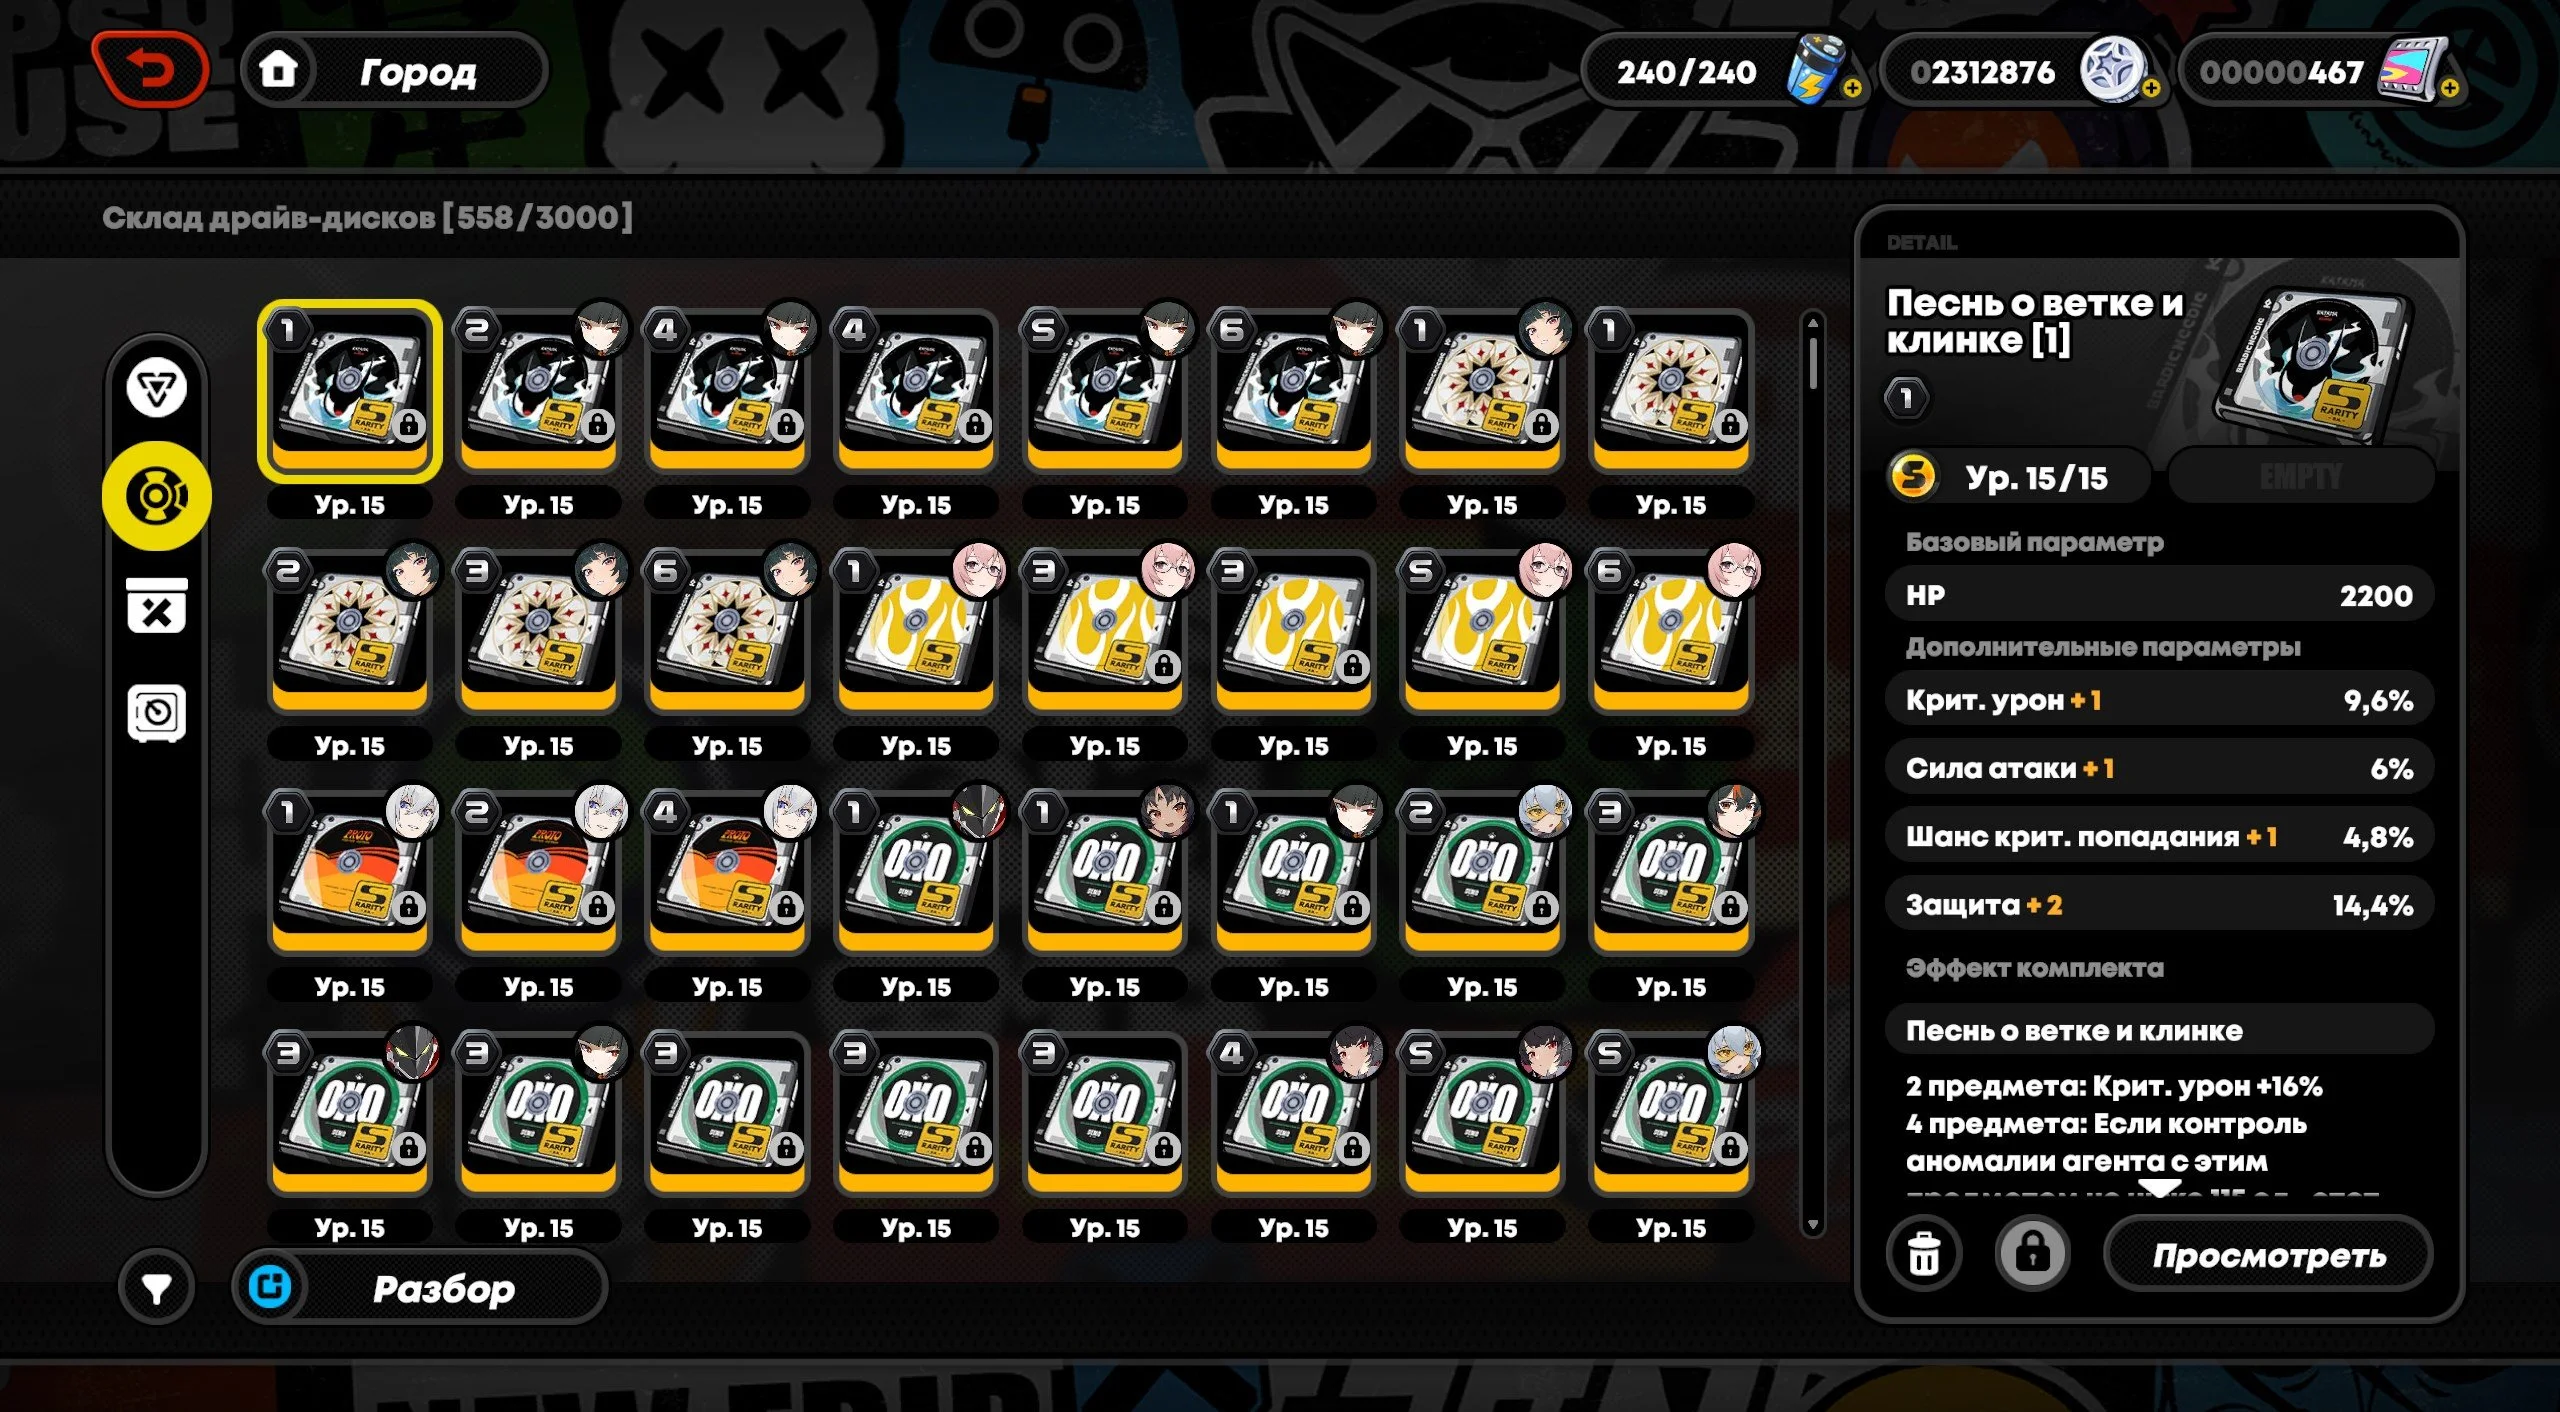Open the materials box sidebar icon
The height and width of the screenshot is (1412, 2560).
point(157,606)
